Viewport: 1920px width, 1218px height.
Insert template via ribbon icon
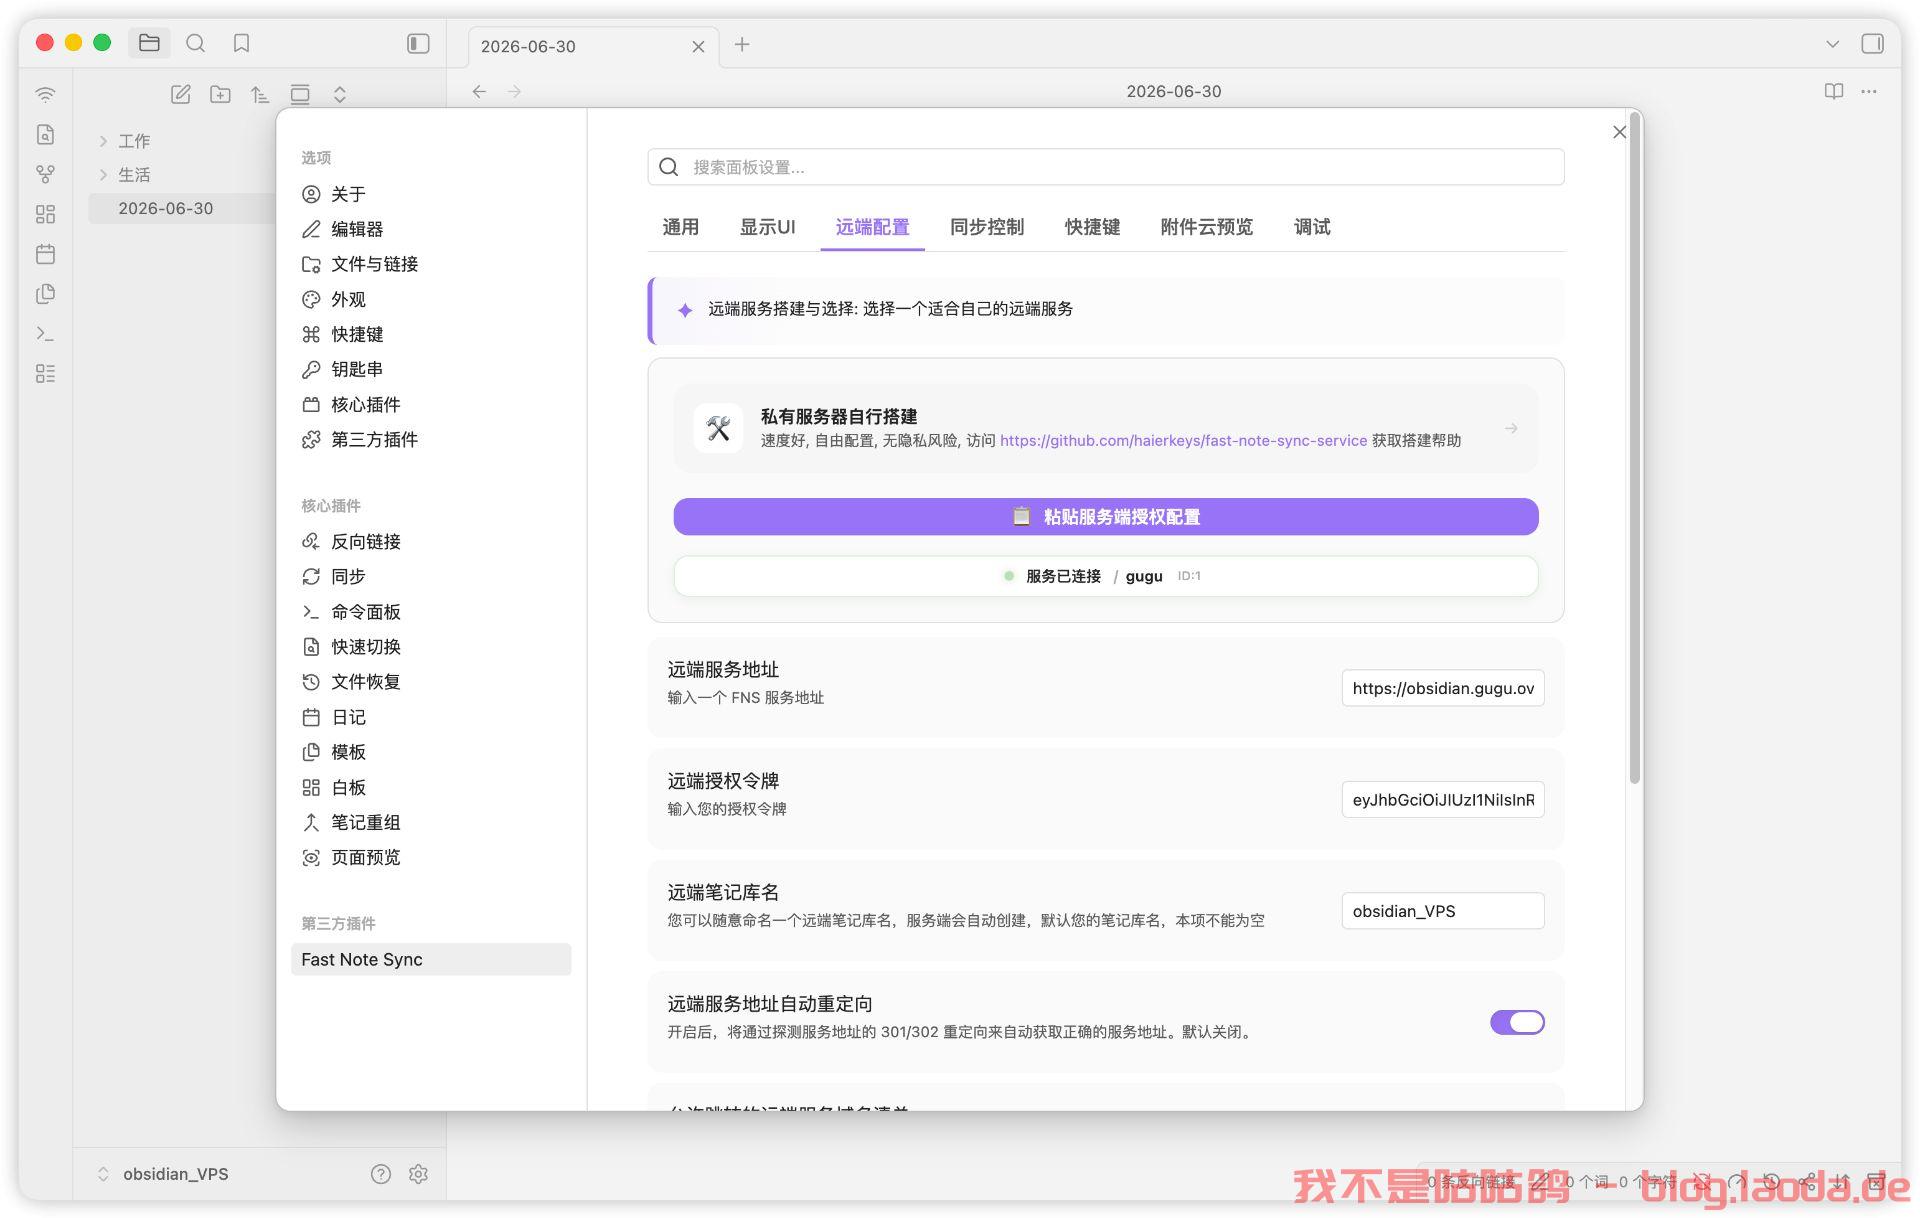click(x=45, y=294)
